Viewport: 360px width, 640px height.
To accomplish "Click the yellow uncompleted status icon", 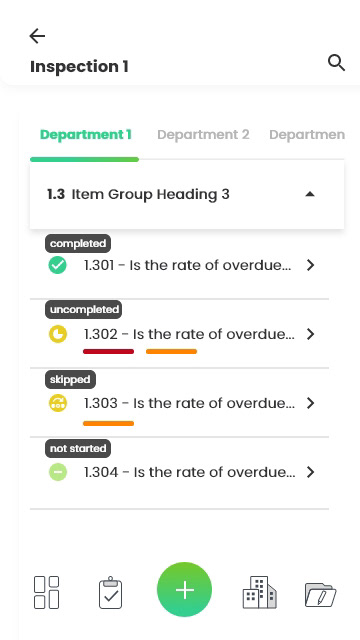I will tap(58, 334).
